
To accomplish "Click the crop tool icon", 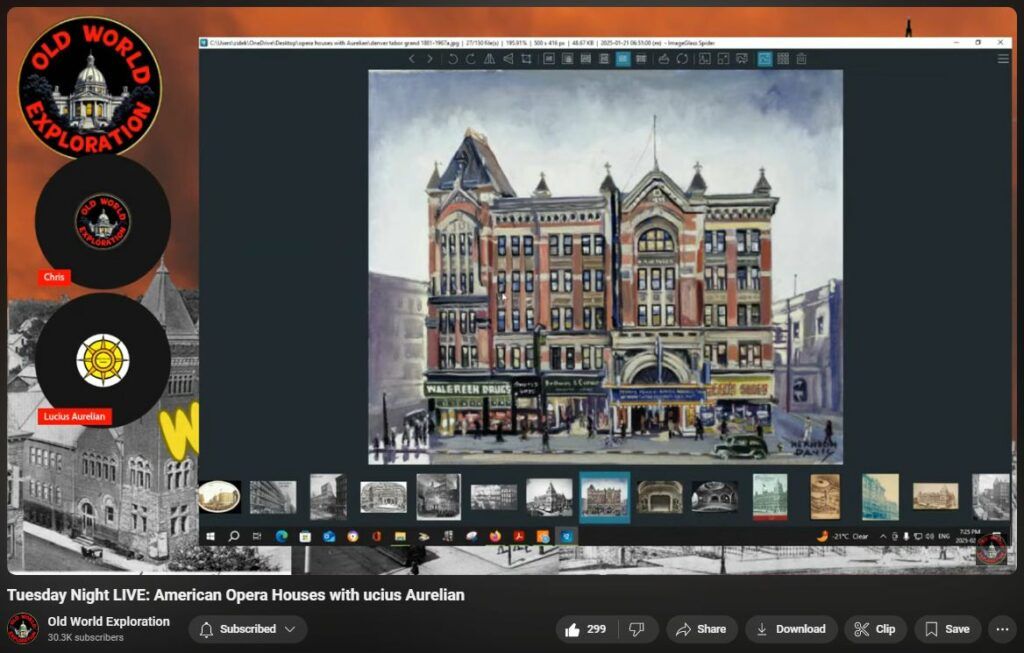I will pos(524,59).
